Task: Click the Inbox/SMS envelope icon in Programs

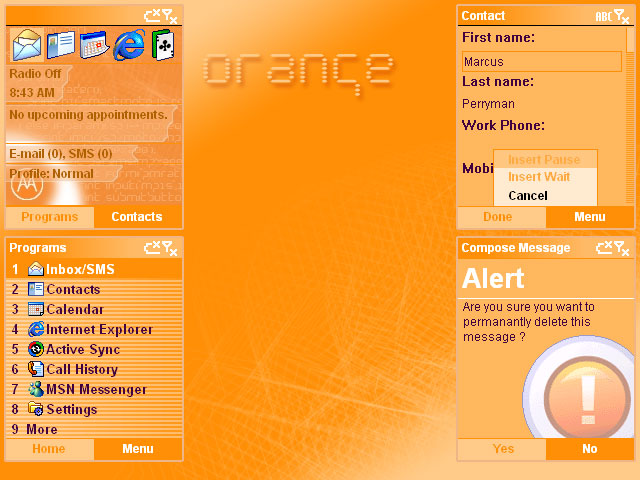Action: pyautogui.click(x=36, y=269)
